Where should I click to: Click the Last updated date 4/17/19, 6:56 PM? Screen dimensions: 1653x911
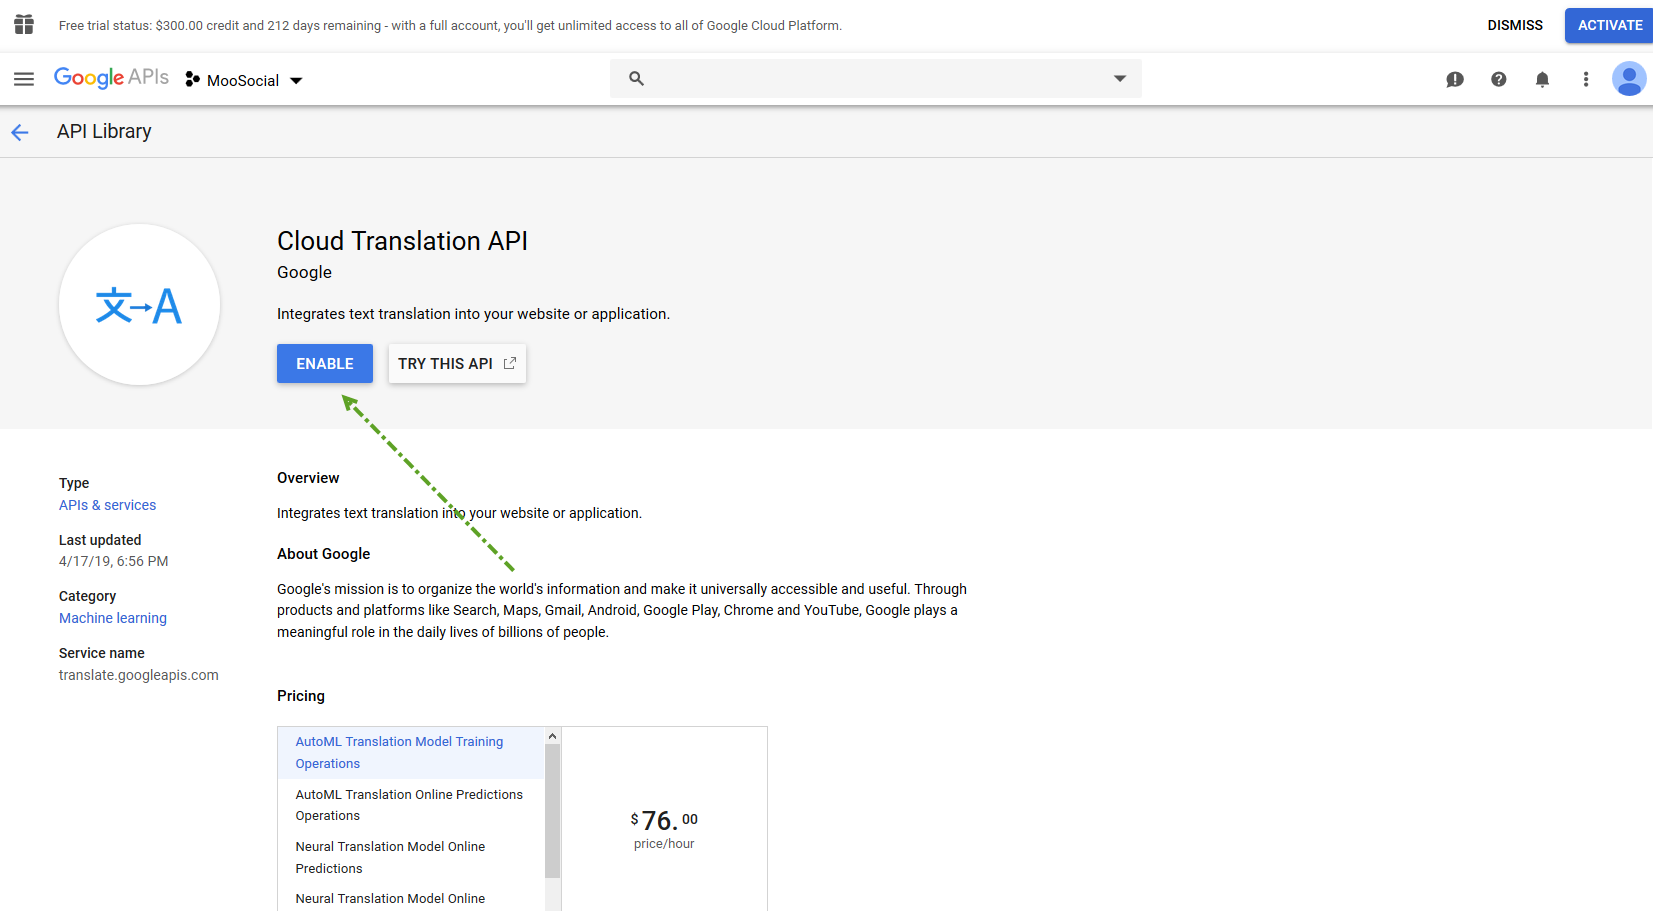pyautogui.click(x=114, y=561)
